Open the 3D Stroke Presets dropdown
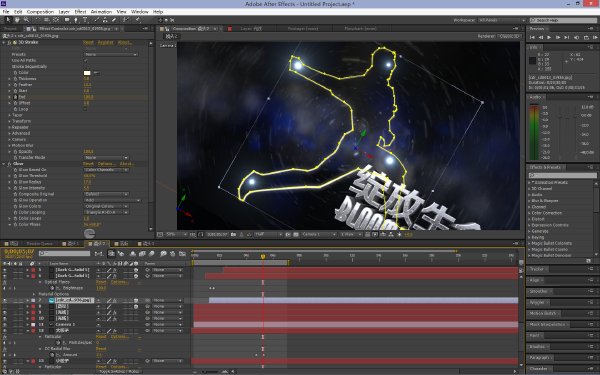 click(111, 54)
